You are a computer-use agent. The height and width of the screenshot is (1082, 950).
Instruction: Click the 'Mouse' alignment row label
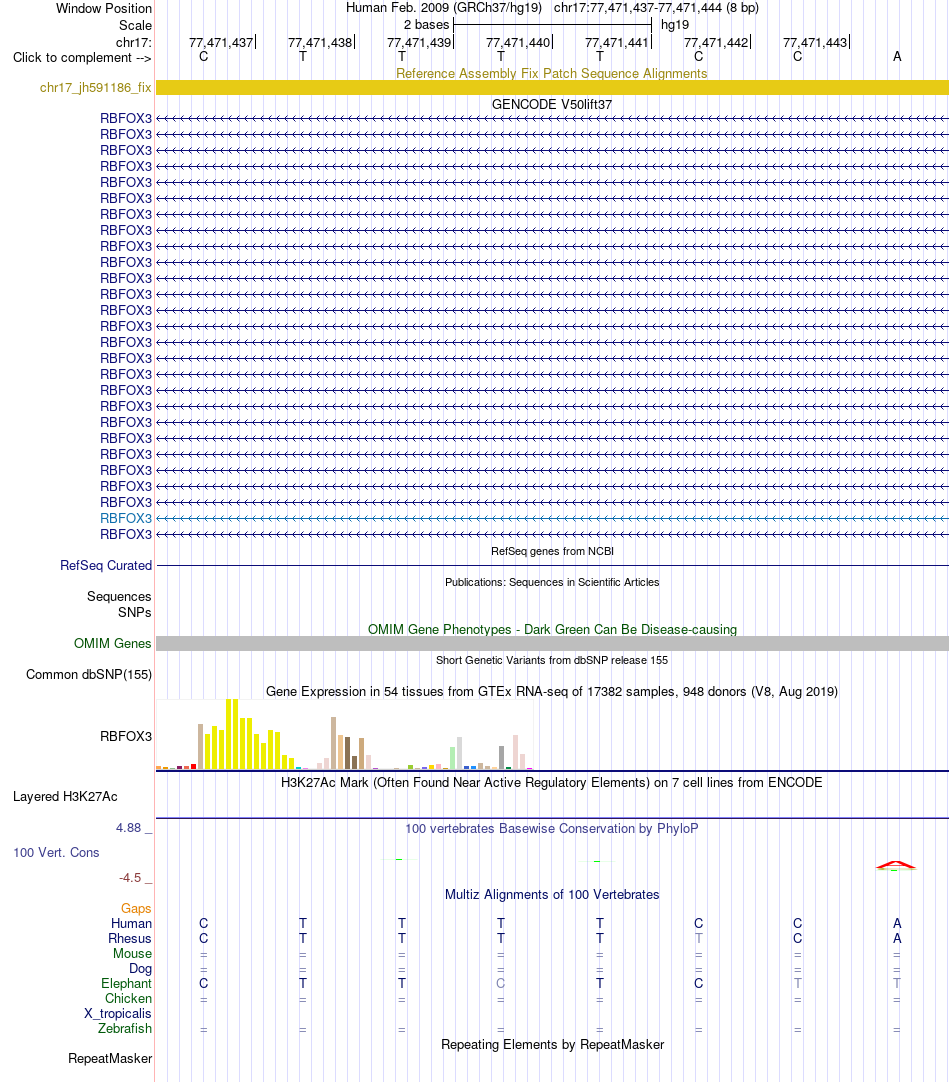point(132,954)
